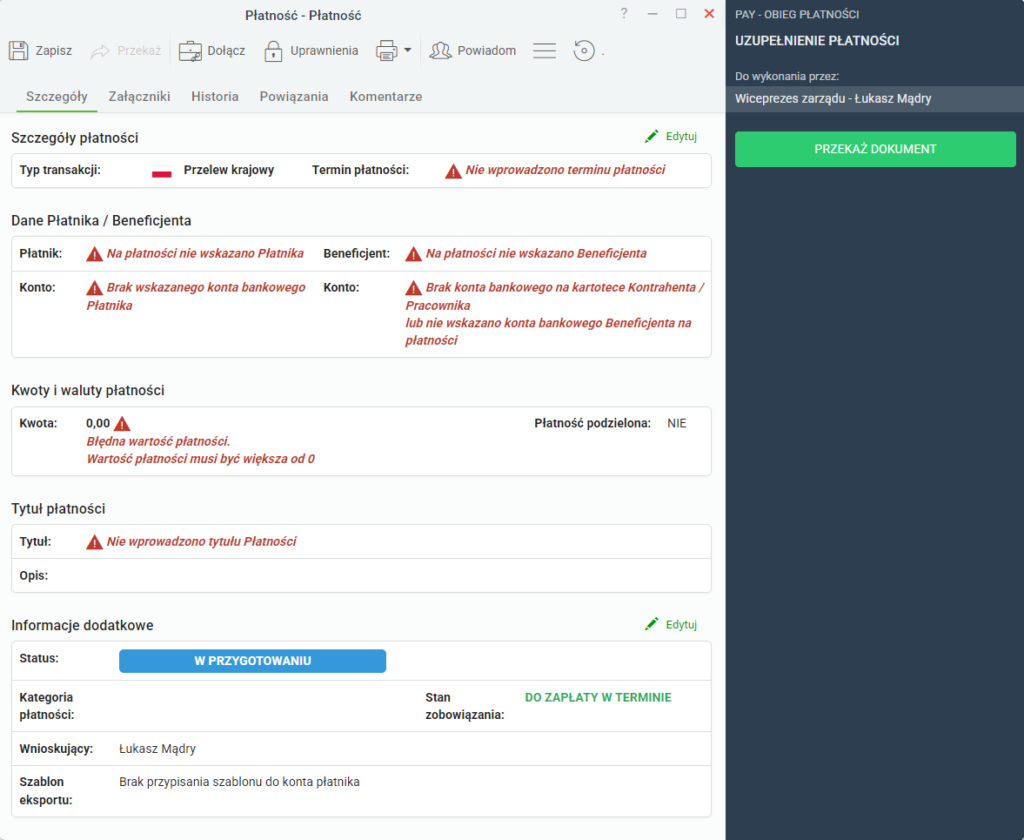The height and width of the screenshot is (840, 1024).
Task: Click 'Nie wprowadzono tytułu Płatności' message
Action: [x=201, y=541]
